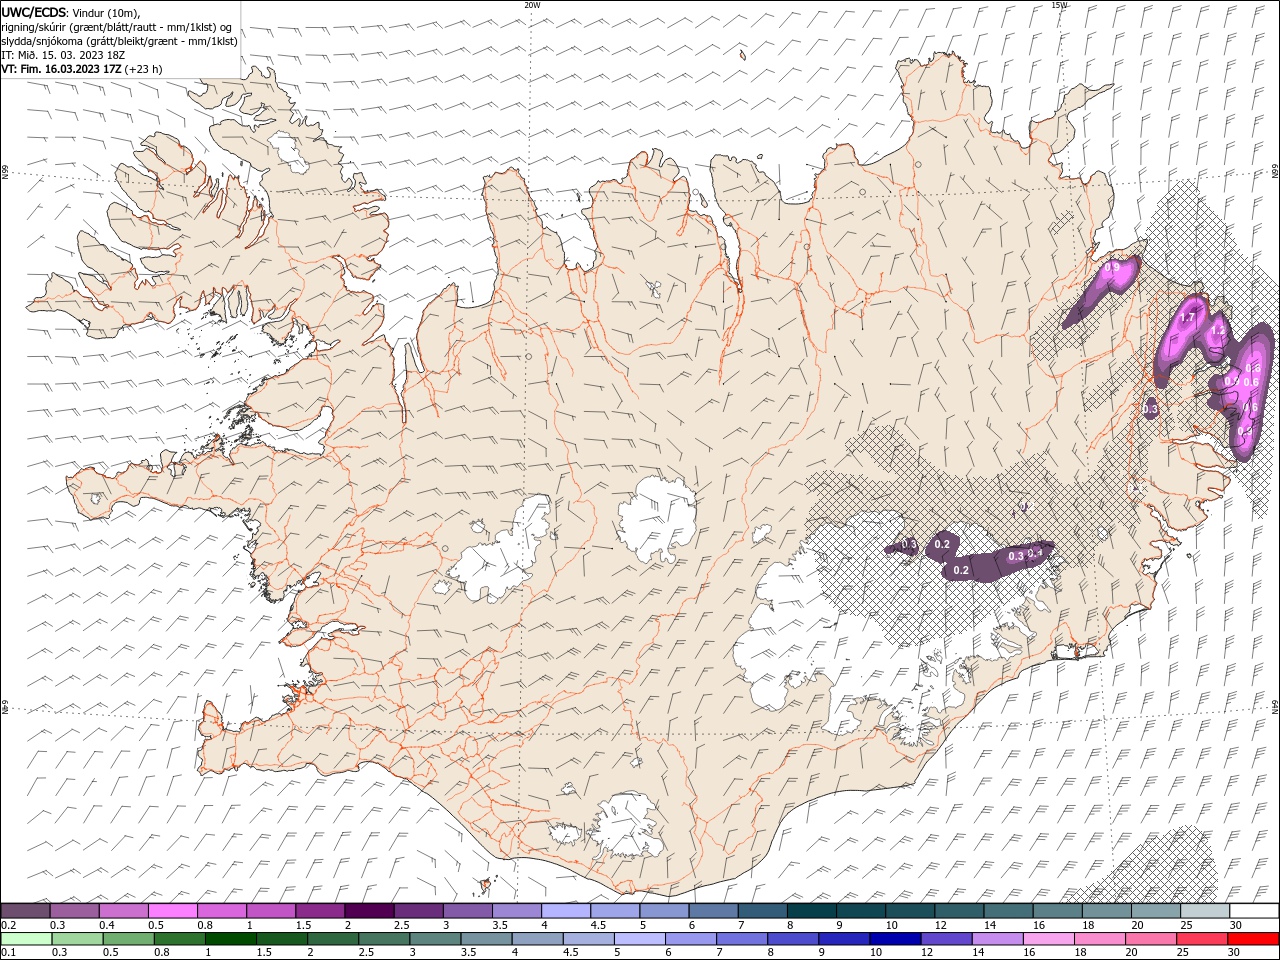
Task: Pick the darkest green rain swatch between 1 and 1.5
Action: [230, 939]
